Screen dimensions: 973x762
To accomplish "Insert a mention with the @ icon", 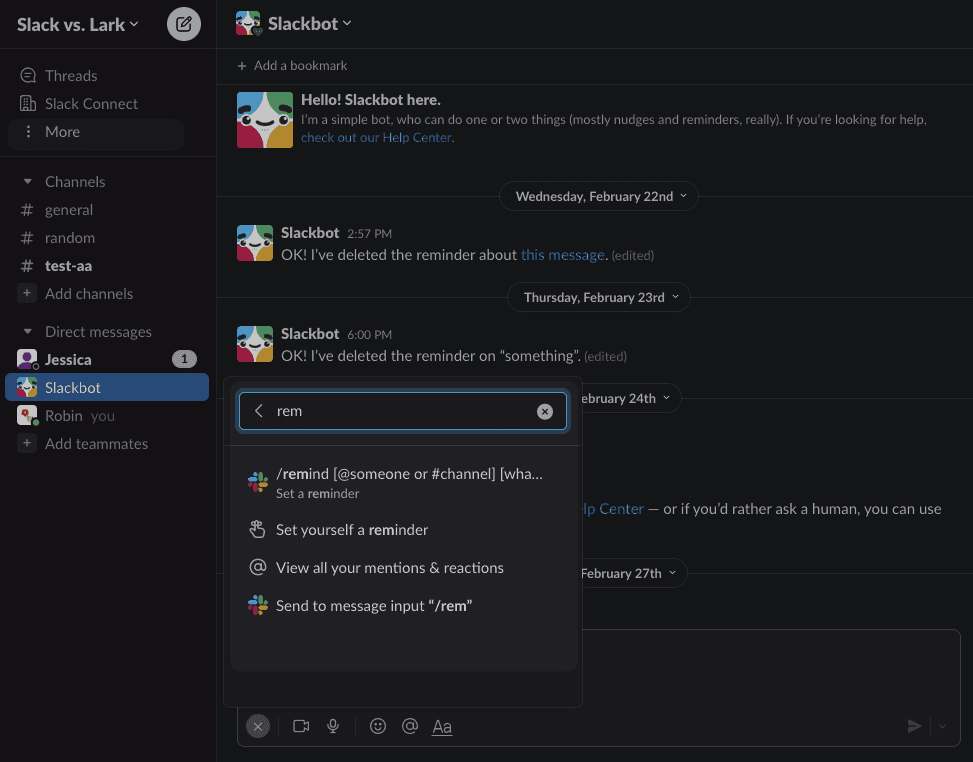I will 410,726.
